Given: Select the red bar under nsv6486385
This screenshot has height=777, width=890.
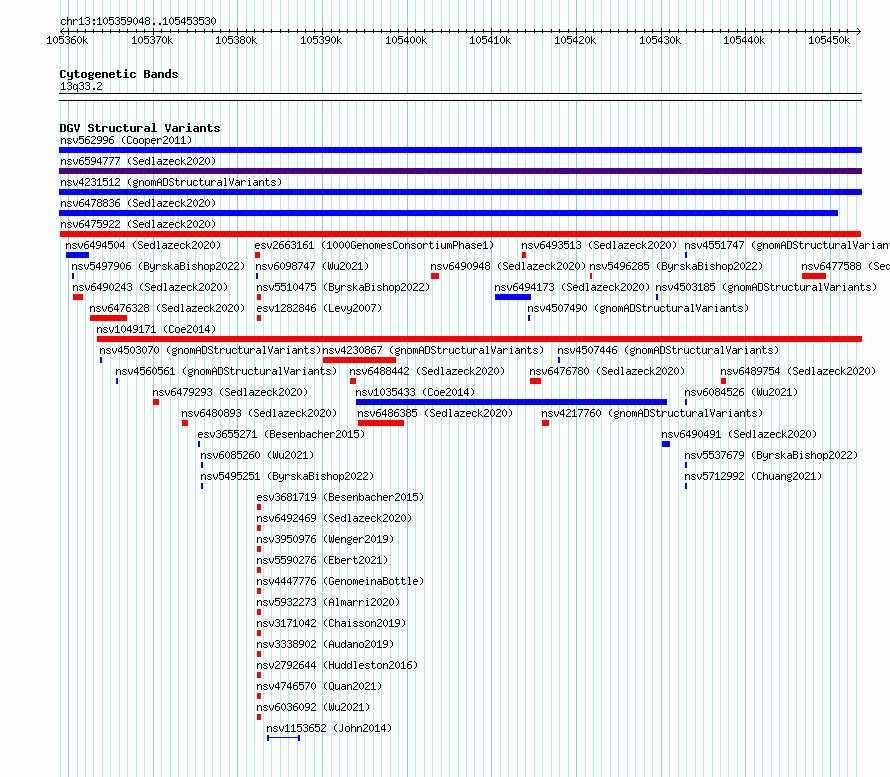Looking at the screenshot, I should [x=381, y=423].
